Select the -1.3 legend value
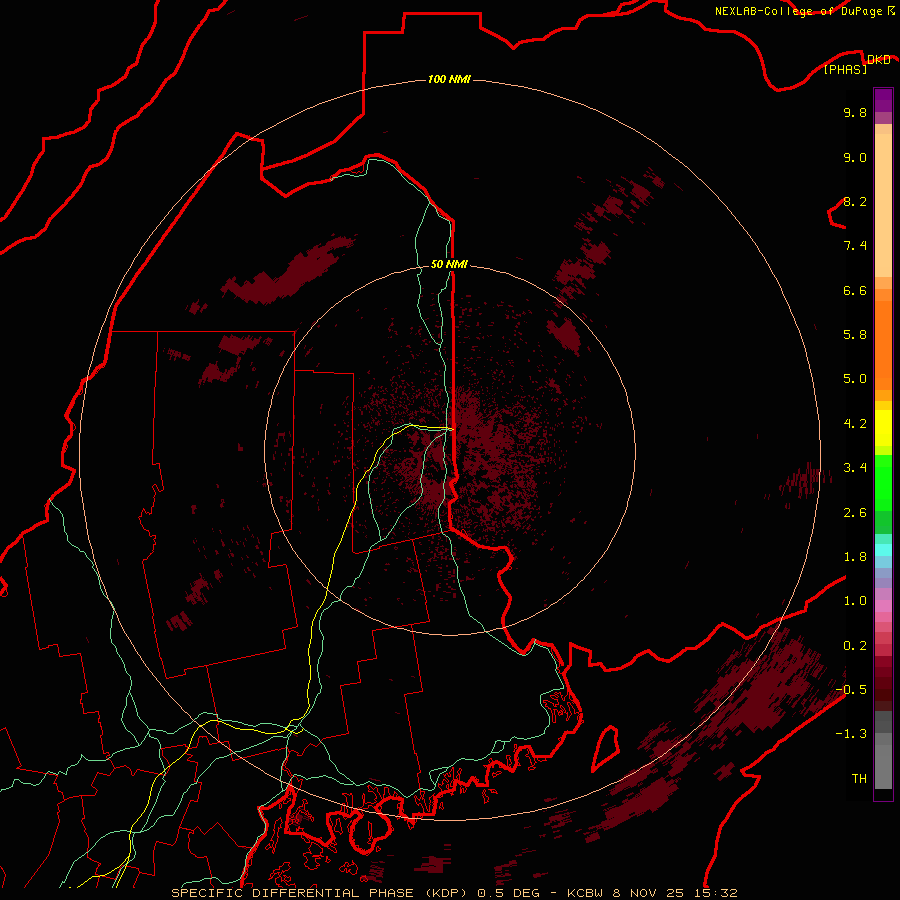This screenshot has height=900, width=900. 851,734
